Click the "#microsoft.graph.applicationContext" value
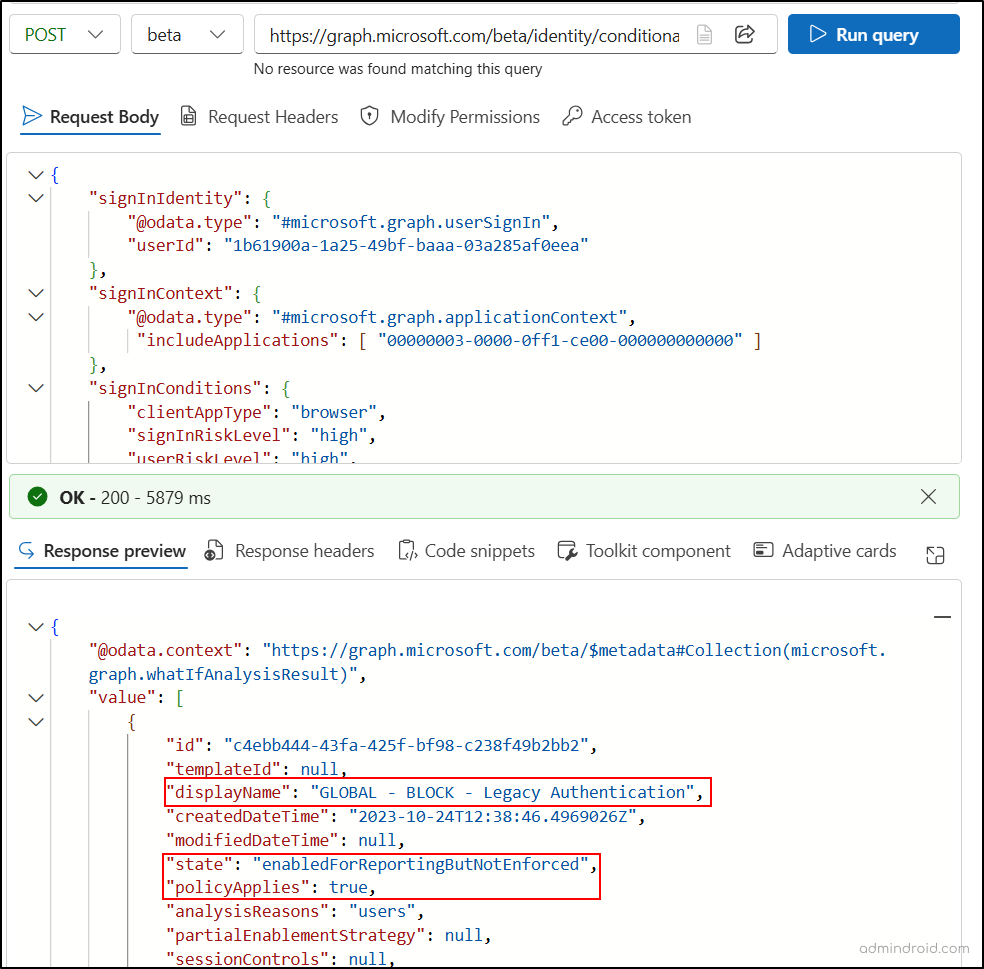The image size is (984, 969). (x=449, y=317)
